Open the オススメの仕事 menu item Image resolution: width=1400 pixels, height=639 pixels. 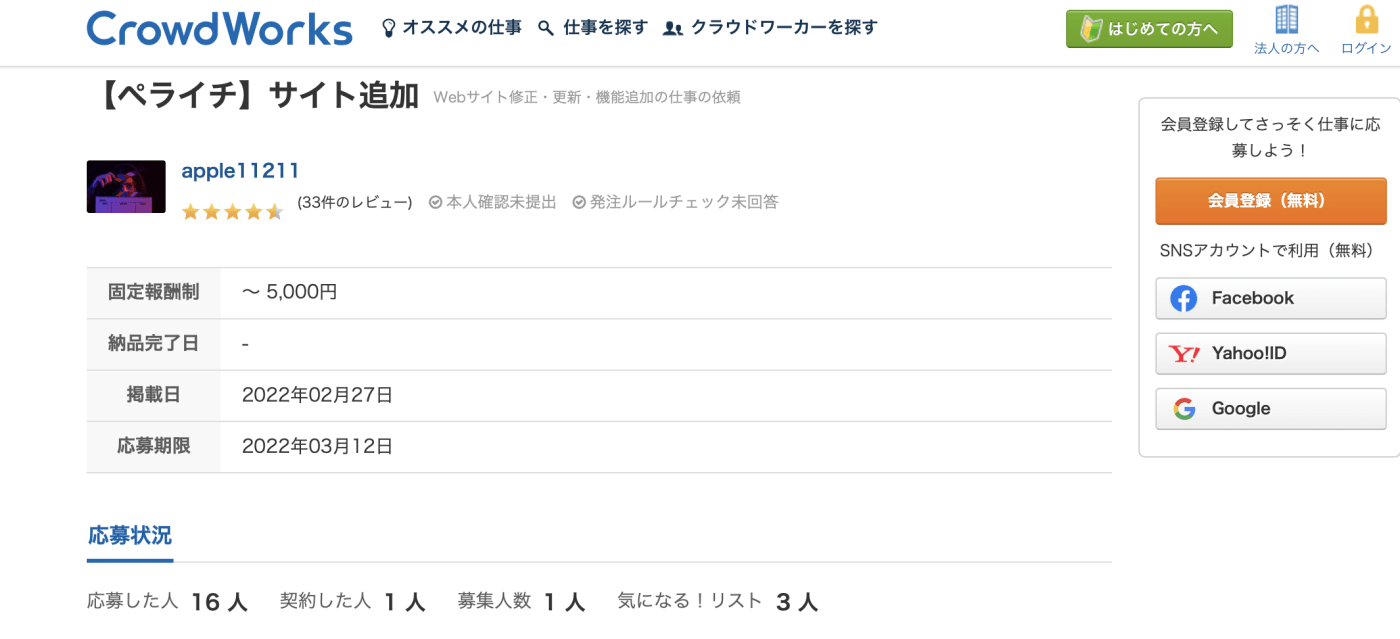(461, 28)
